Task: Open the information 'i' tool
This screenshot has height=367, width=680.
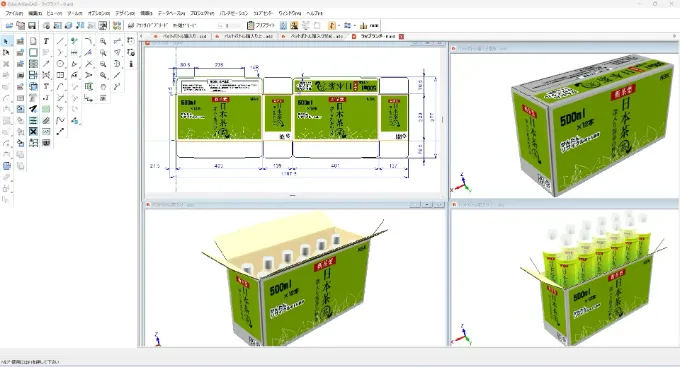Action: click(x=131, y=64)
